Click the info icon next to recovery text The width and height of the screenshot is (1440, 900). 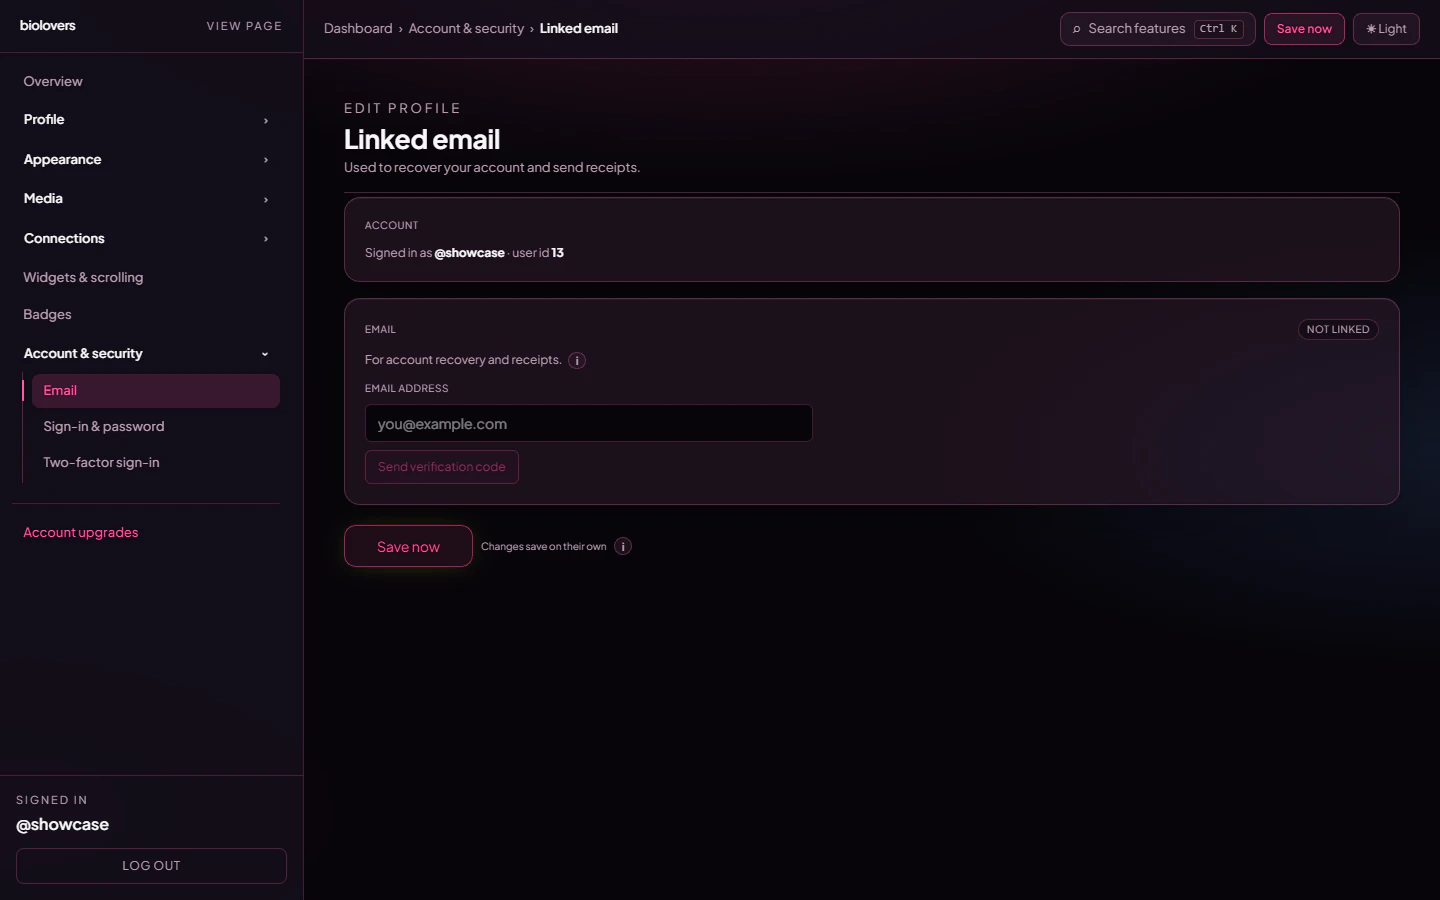click(576, 360)
